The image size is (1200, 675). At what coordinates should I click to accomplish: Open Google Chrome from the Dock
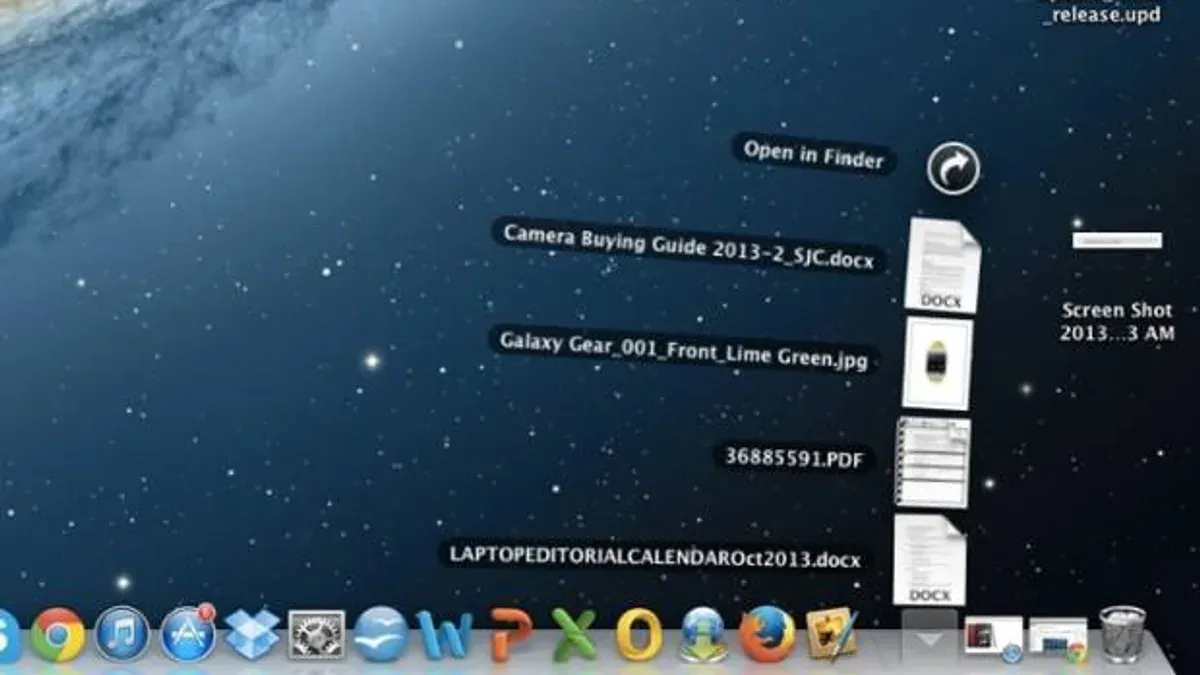click(x=57, y=634)
